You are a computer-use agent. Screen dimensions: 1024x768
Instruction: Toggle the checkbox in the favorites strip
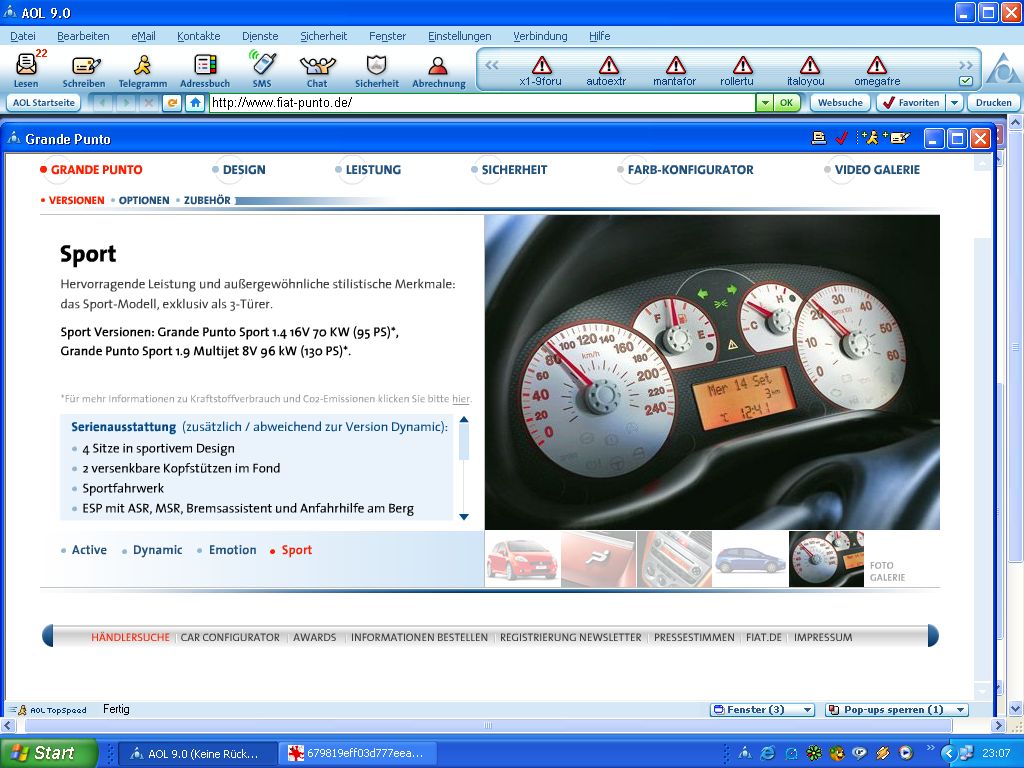[x=965, y=81]
